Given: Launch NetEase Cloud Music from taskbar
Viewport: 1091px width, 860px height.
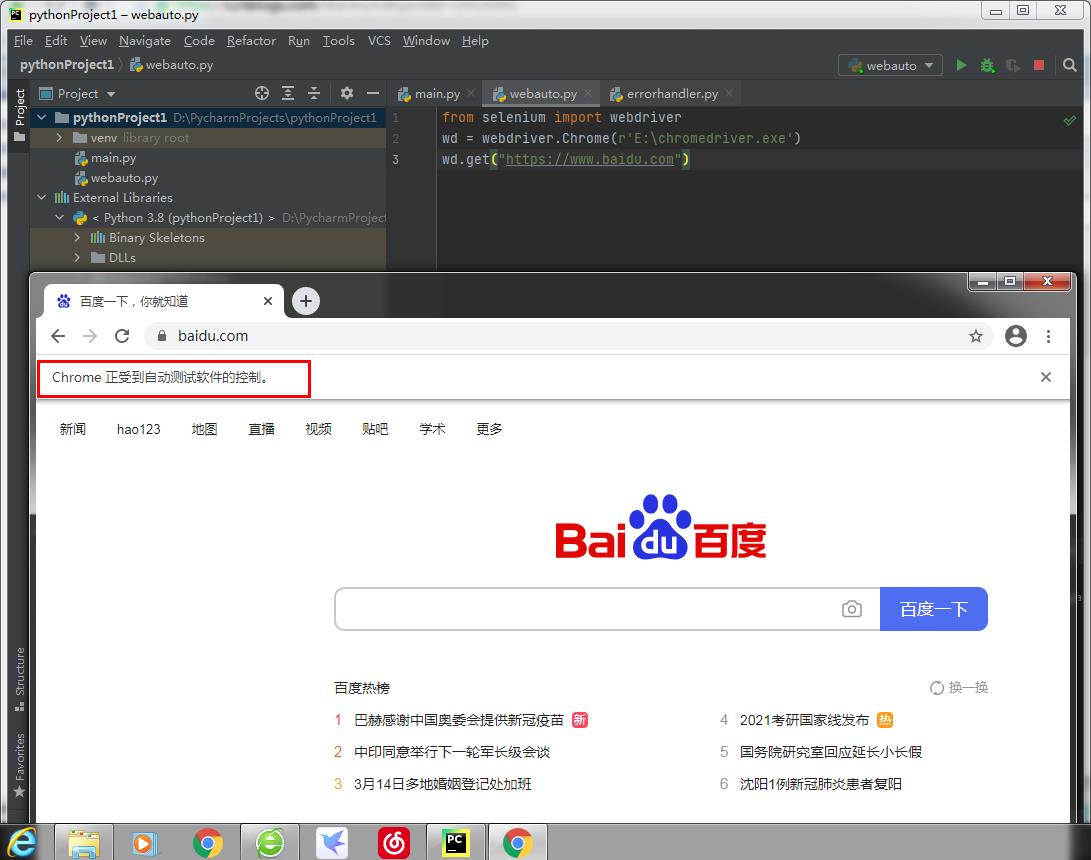Looking at the screenshot, I should coord(394,843).
